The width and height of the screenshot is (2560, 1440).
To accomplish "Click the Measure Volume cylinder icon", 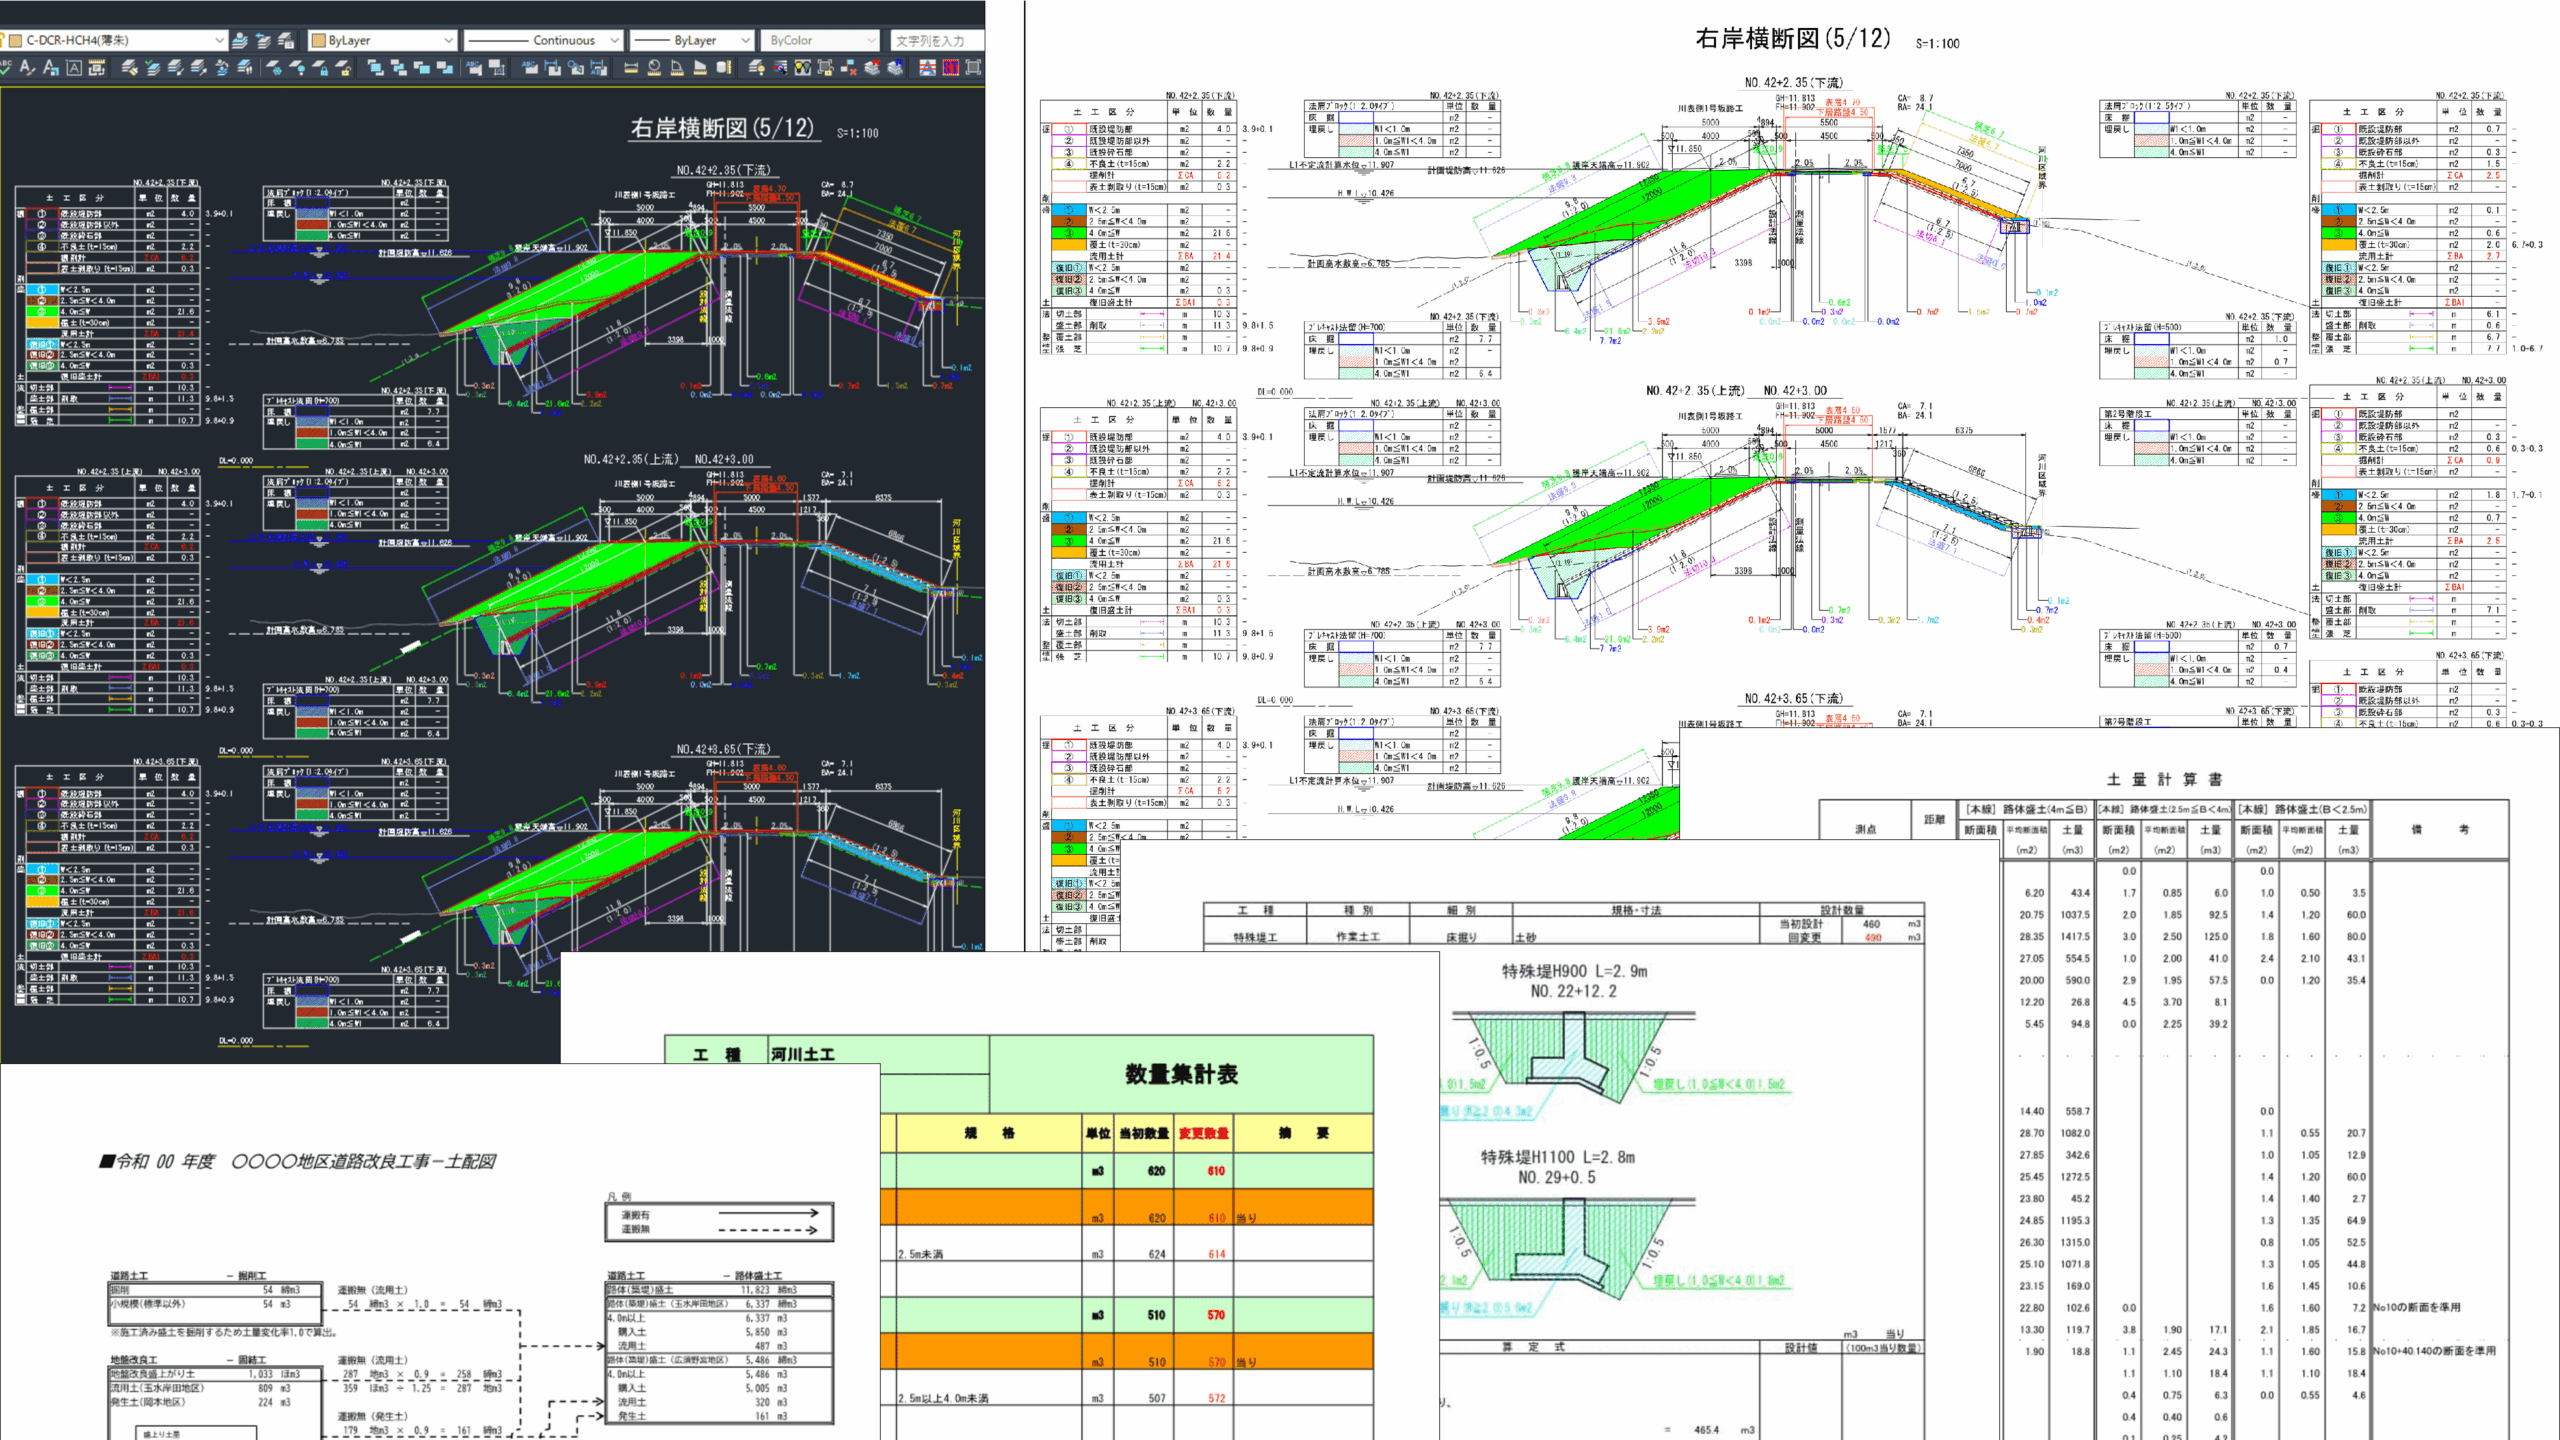I will point(723,67).
